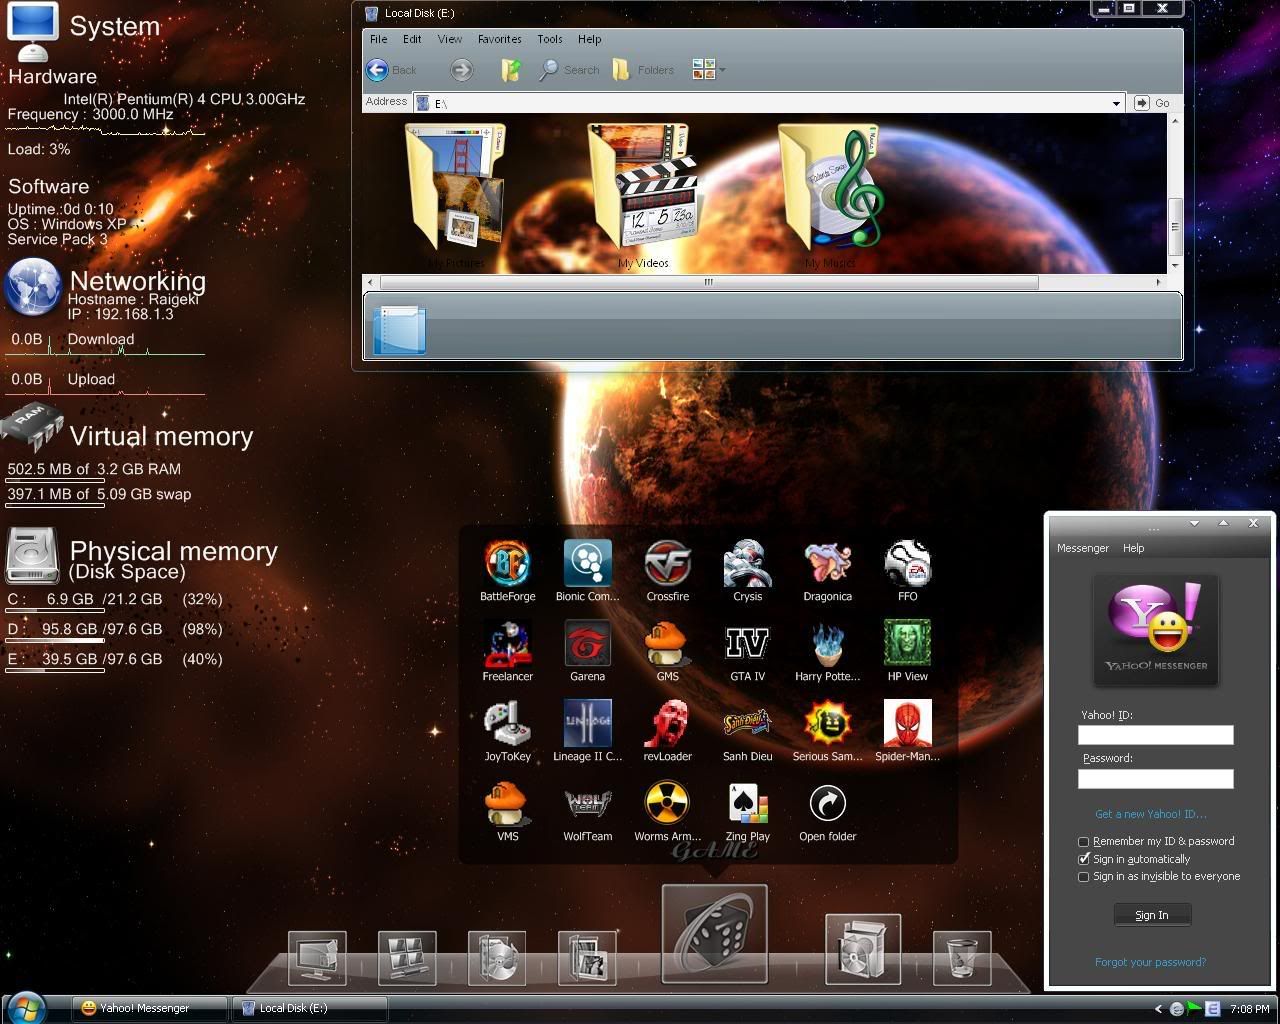
Task: Click into the Password field
Action: pyautogui.click(x=1155, y=778)
